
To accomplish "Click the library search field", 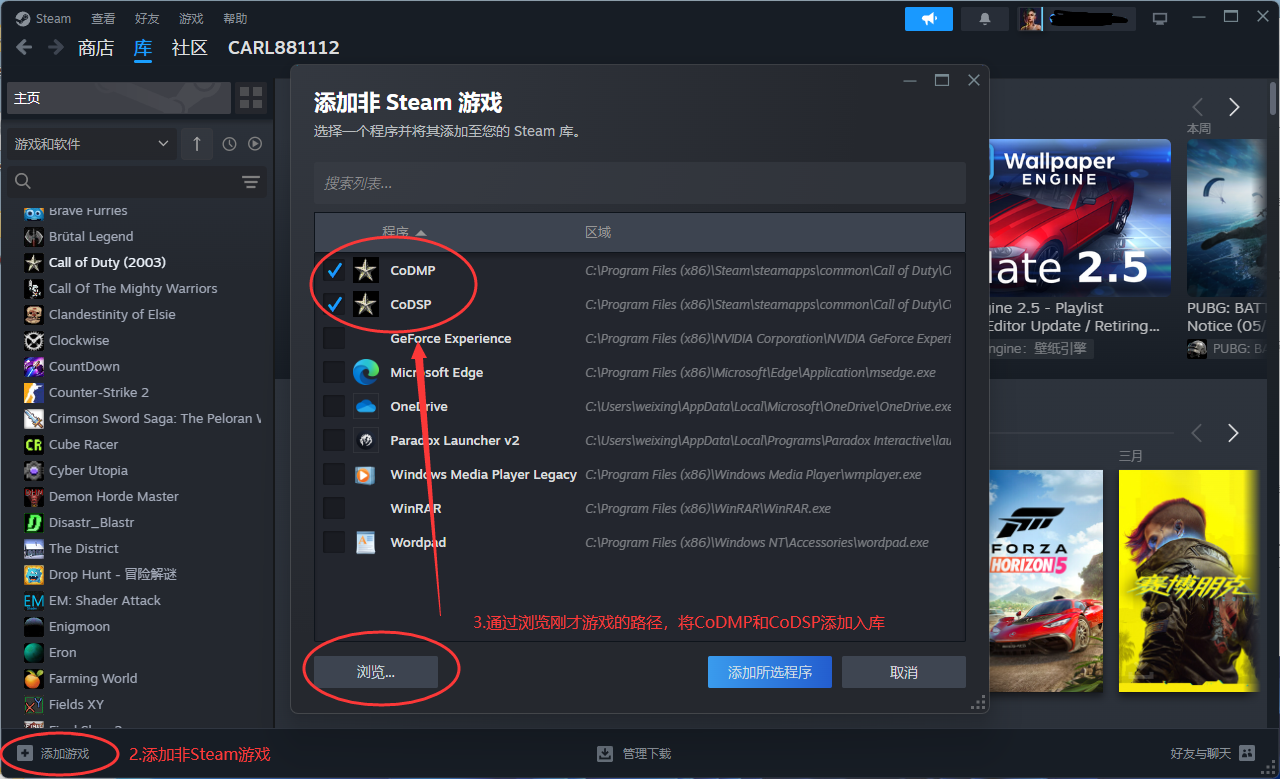I will [x=122, y=181].
